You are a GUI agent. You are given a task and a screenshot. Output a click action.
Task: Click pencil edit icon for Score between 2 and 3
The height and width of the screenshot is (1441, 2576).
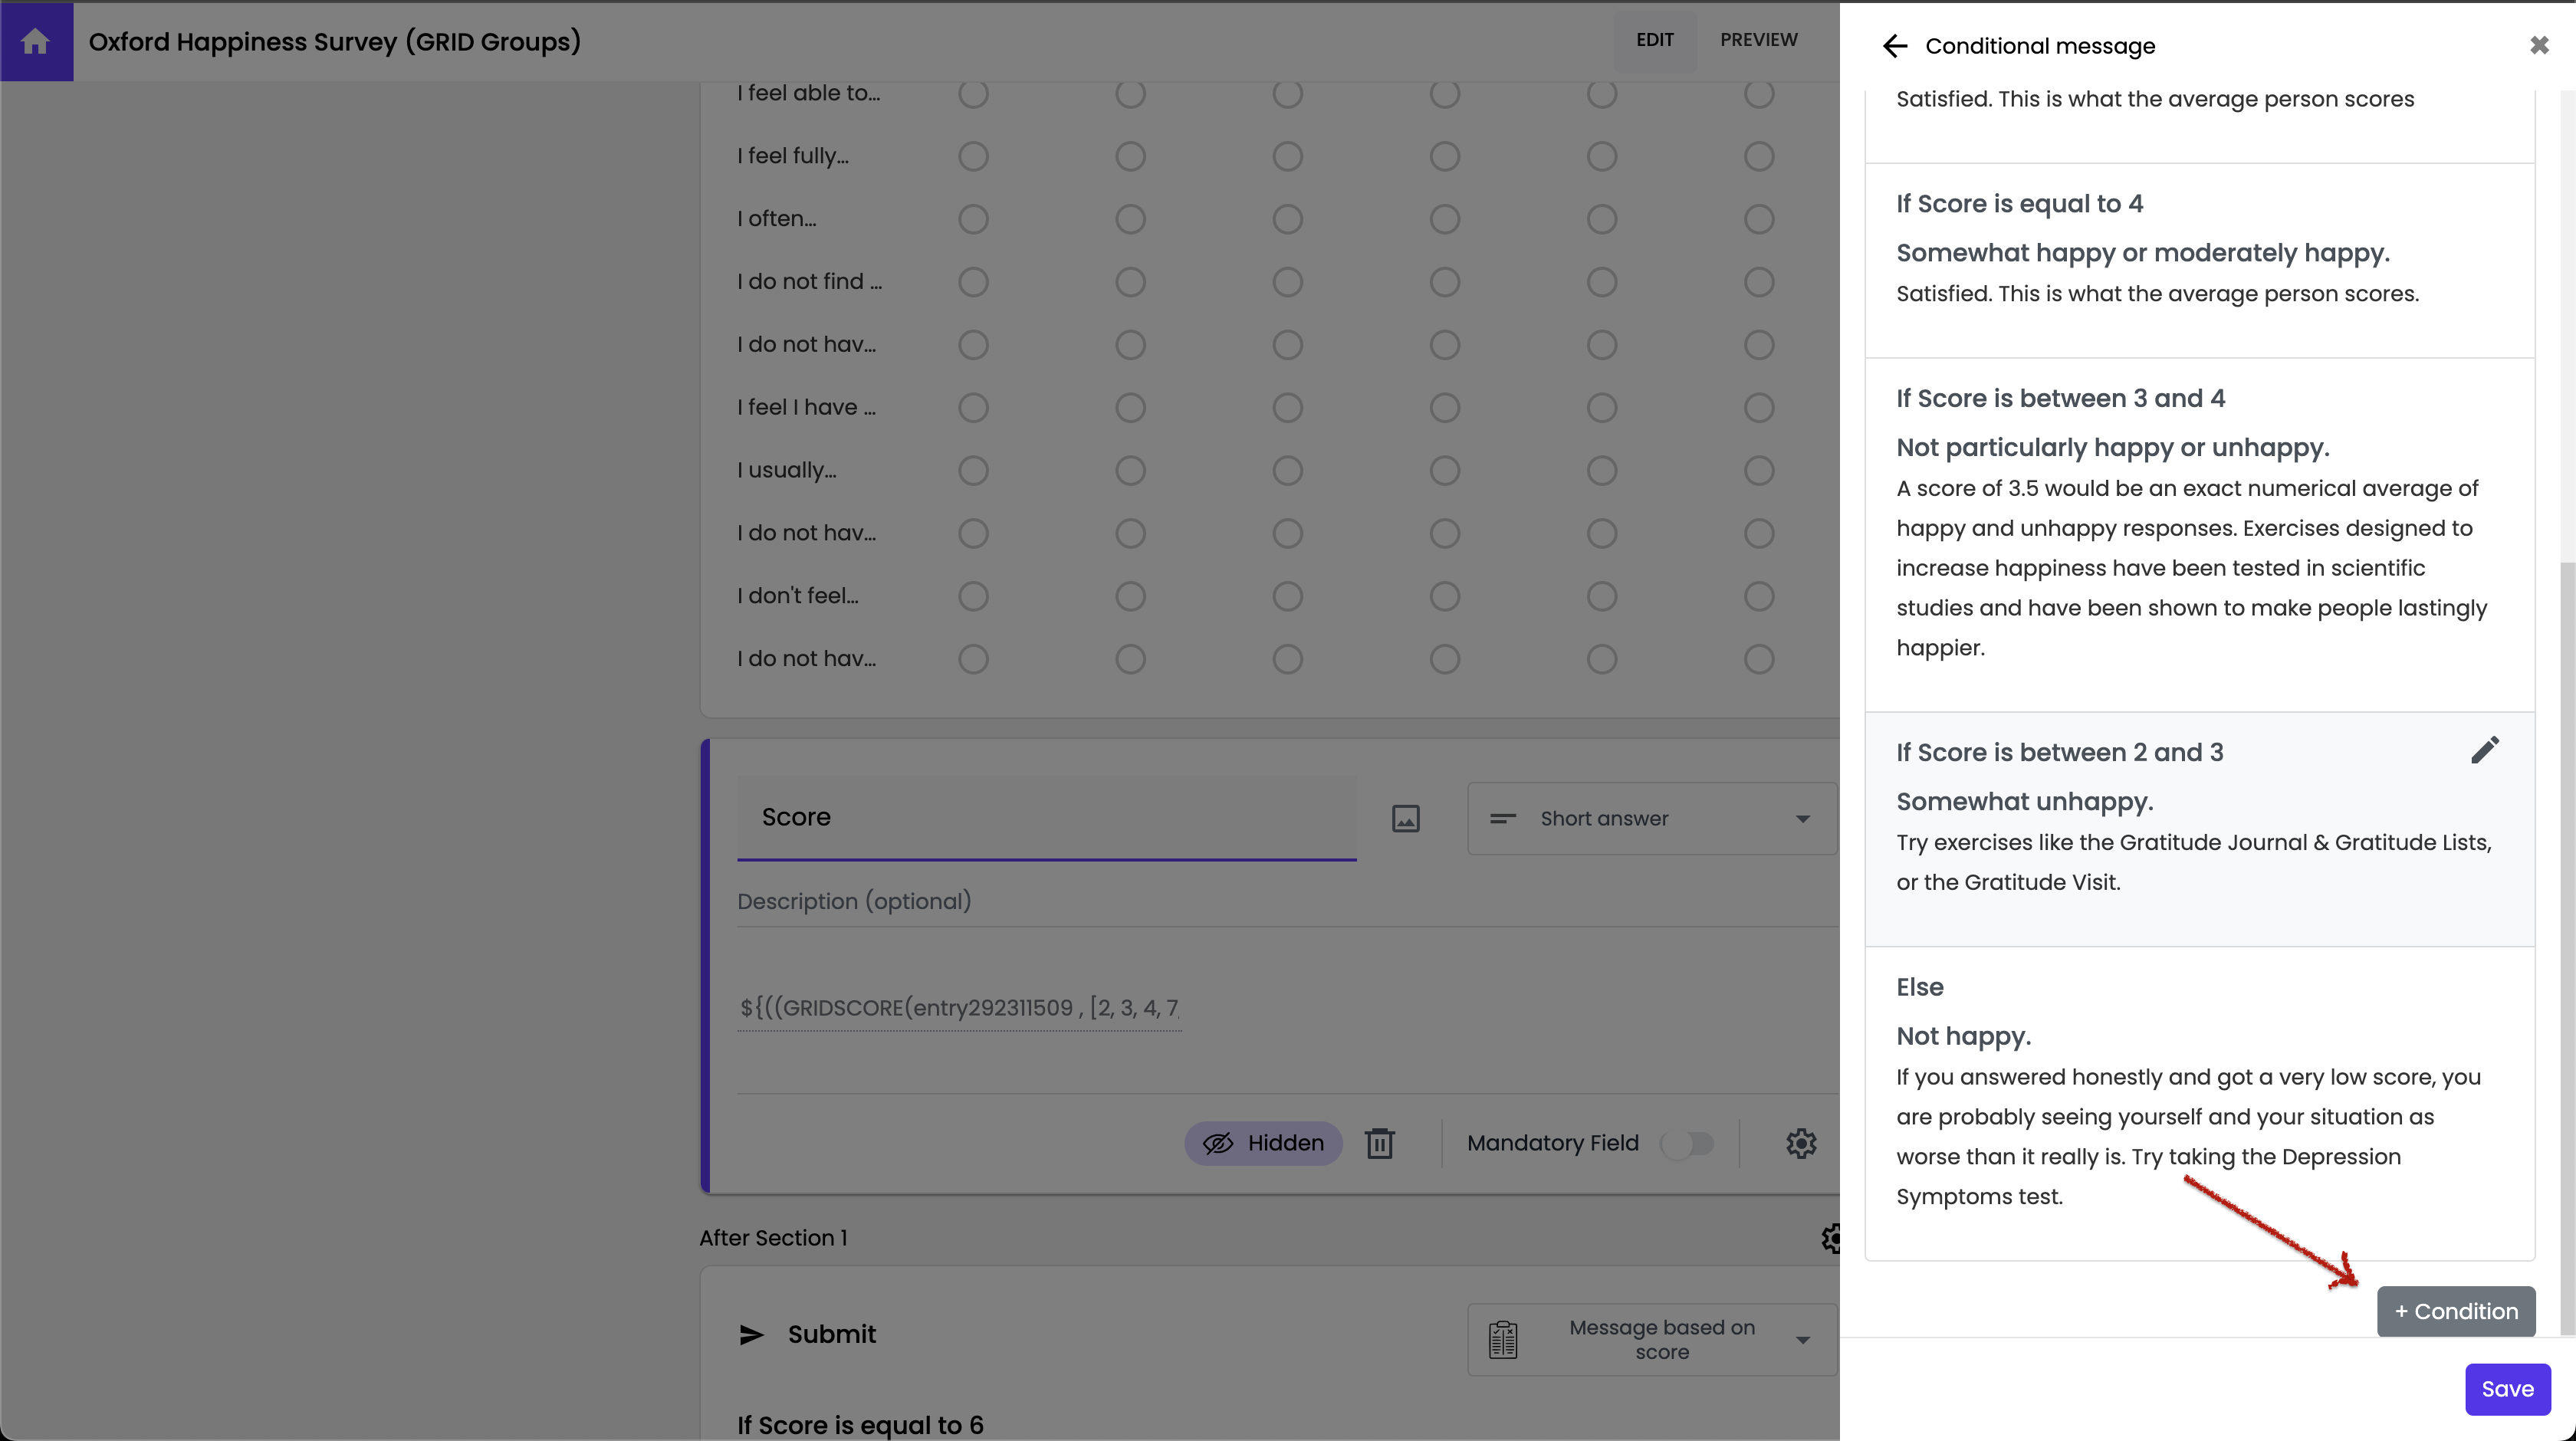pyautogui.click(x=2484, y=750)
